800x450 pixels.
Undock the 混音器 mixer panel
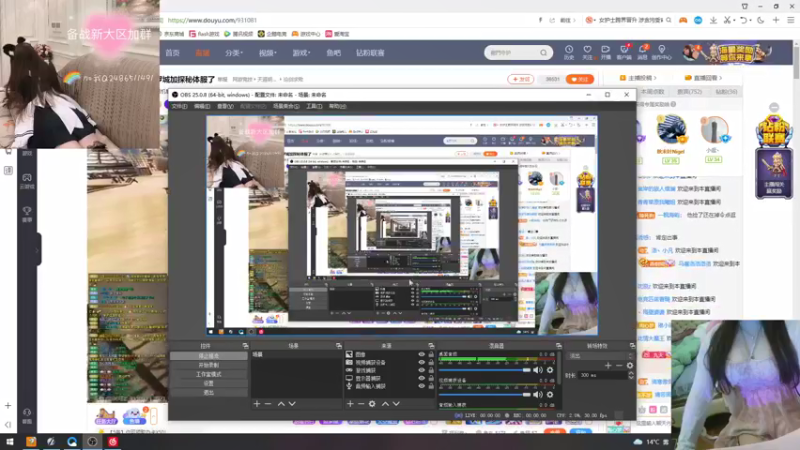click(559, 346)
